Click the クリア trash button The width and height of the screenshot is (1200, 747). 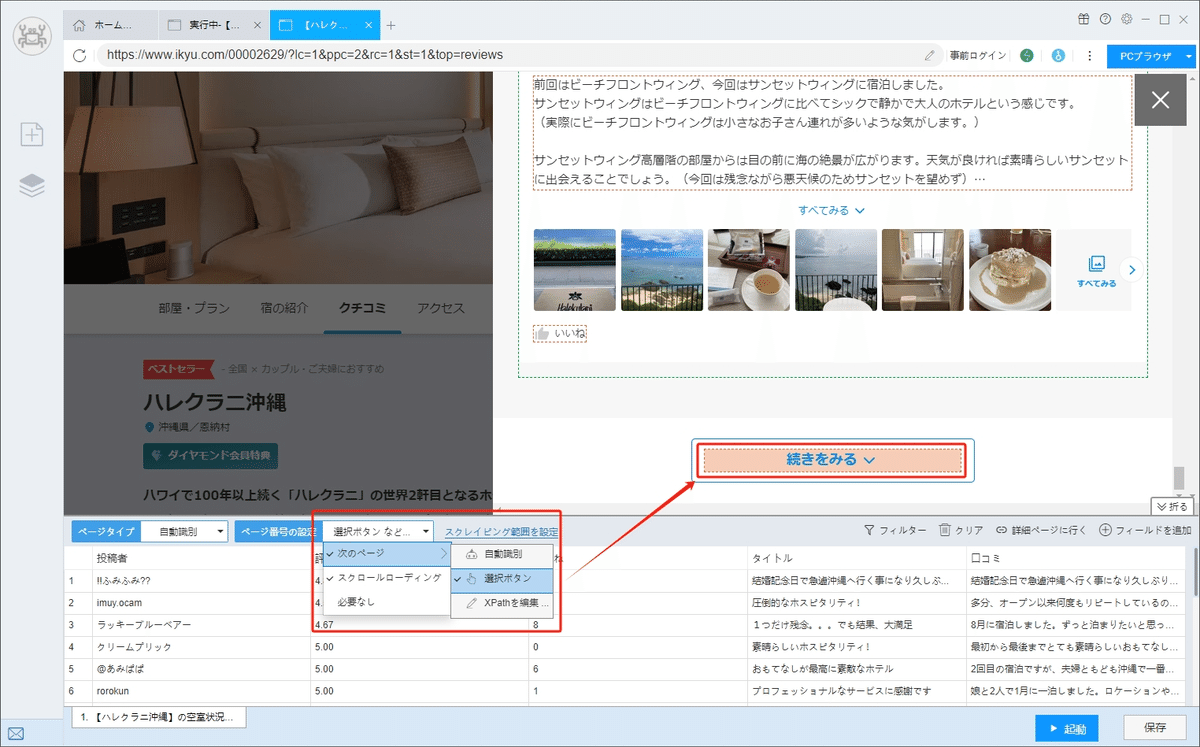point(961,530)
